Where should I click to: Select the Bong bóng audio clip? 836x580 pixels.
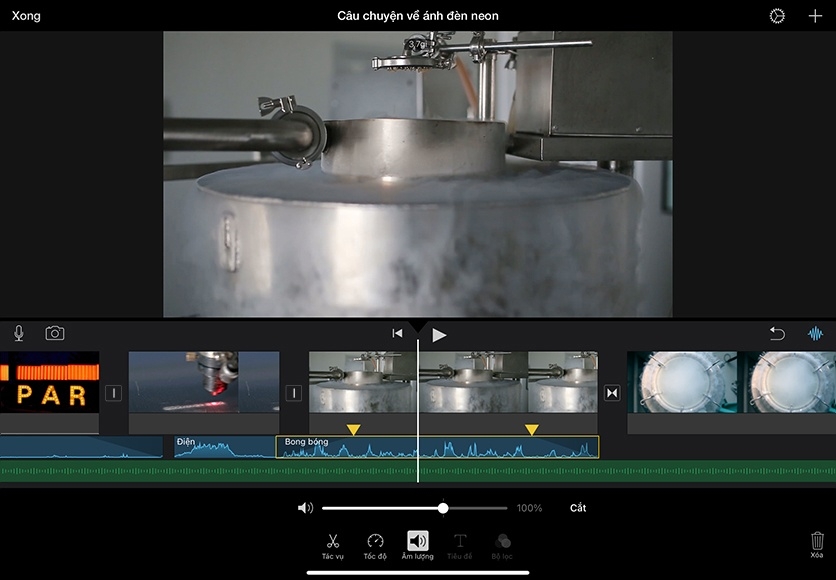(x=437, y=448)
